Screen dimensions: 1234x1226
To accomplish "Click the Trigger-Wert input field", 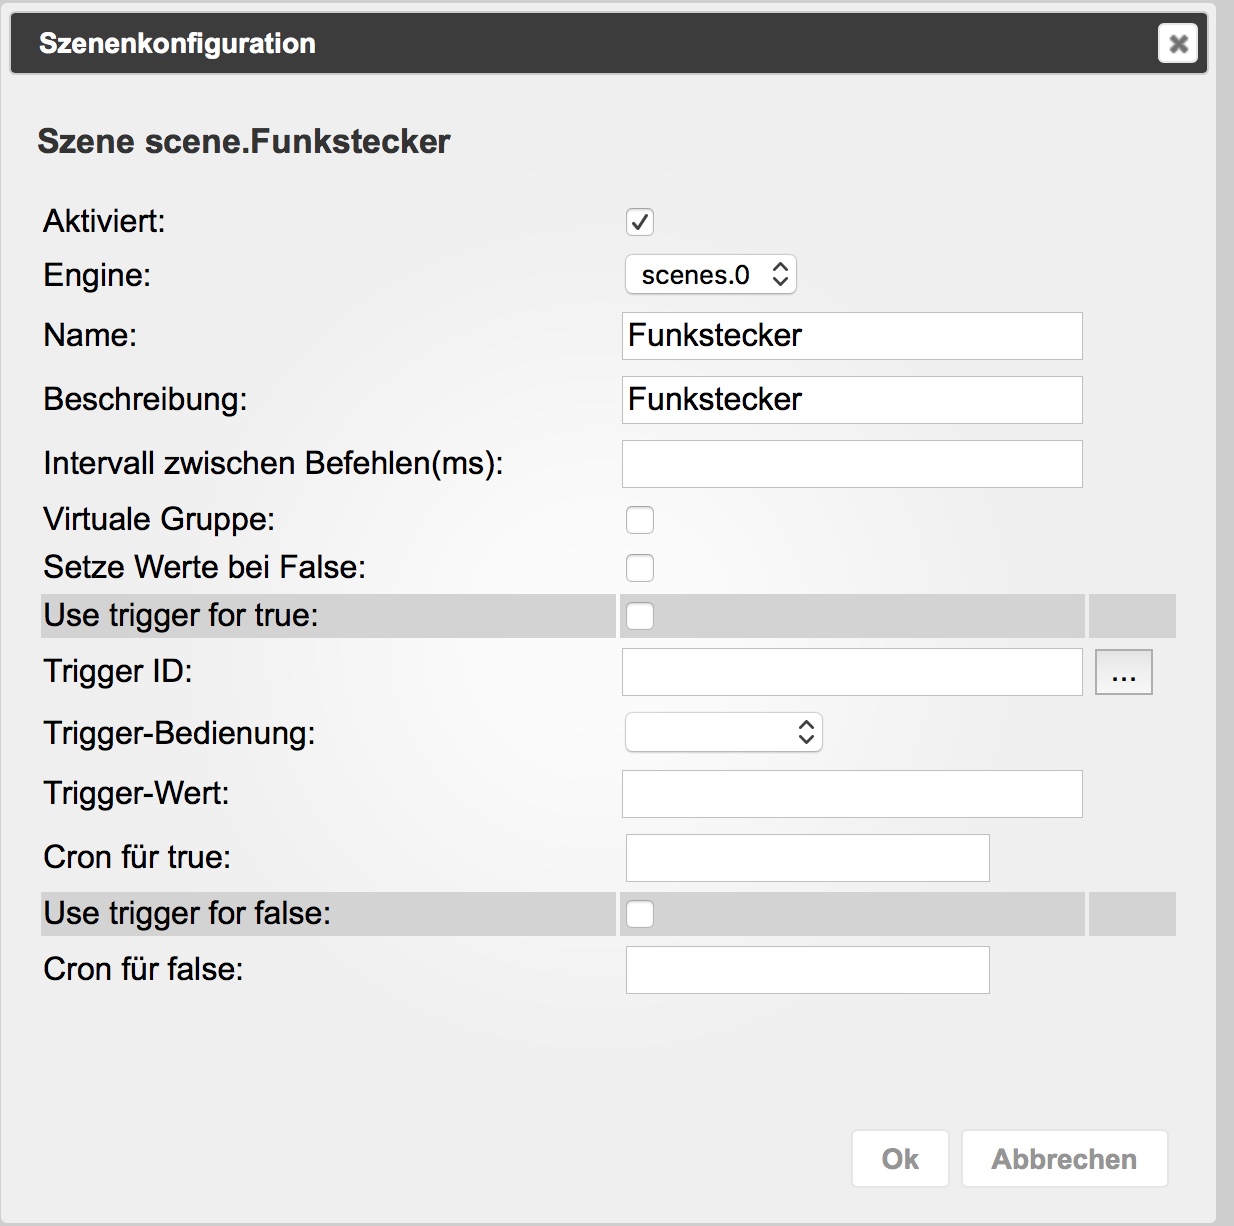I will (851, 794).
